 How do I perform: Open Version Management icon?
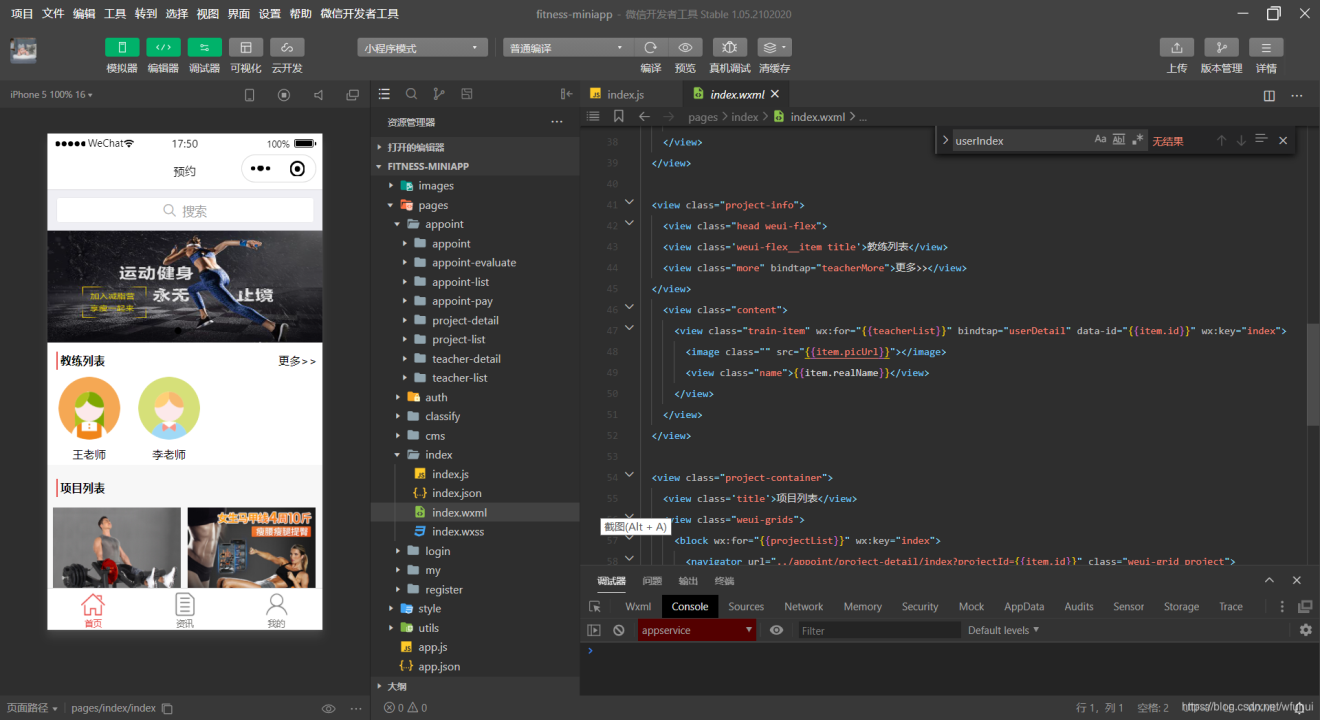click(x=1221, y=48)
